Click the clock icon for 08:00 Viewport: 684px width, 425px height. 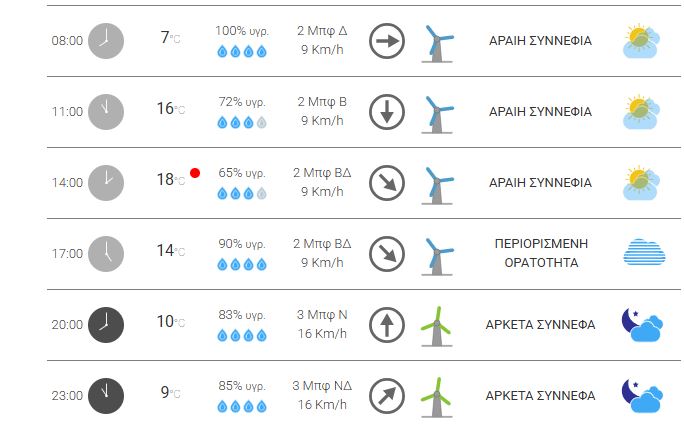(x=105, y=40)
